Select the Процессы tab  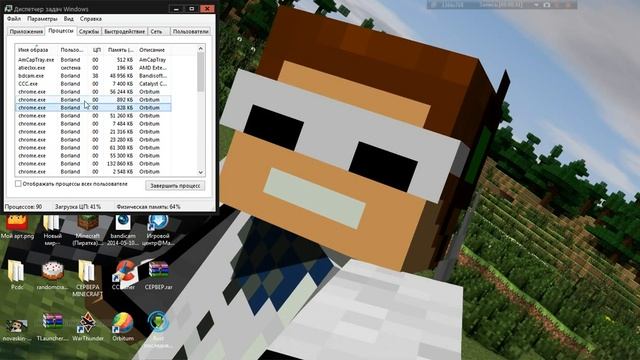coord(61,31)
